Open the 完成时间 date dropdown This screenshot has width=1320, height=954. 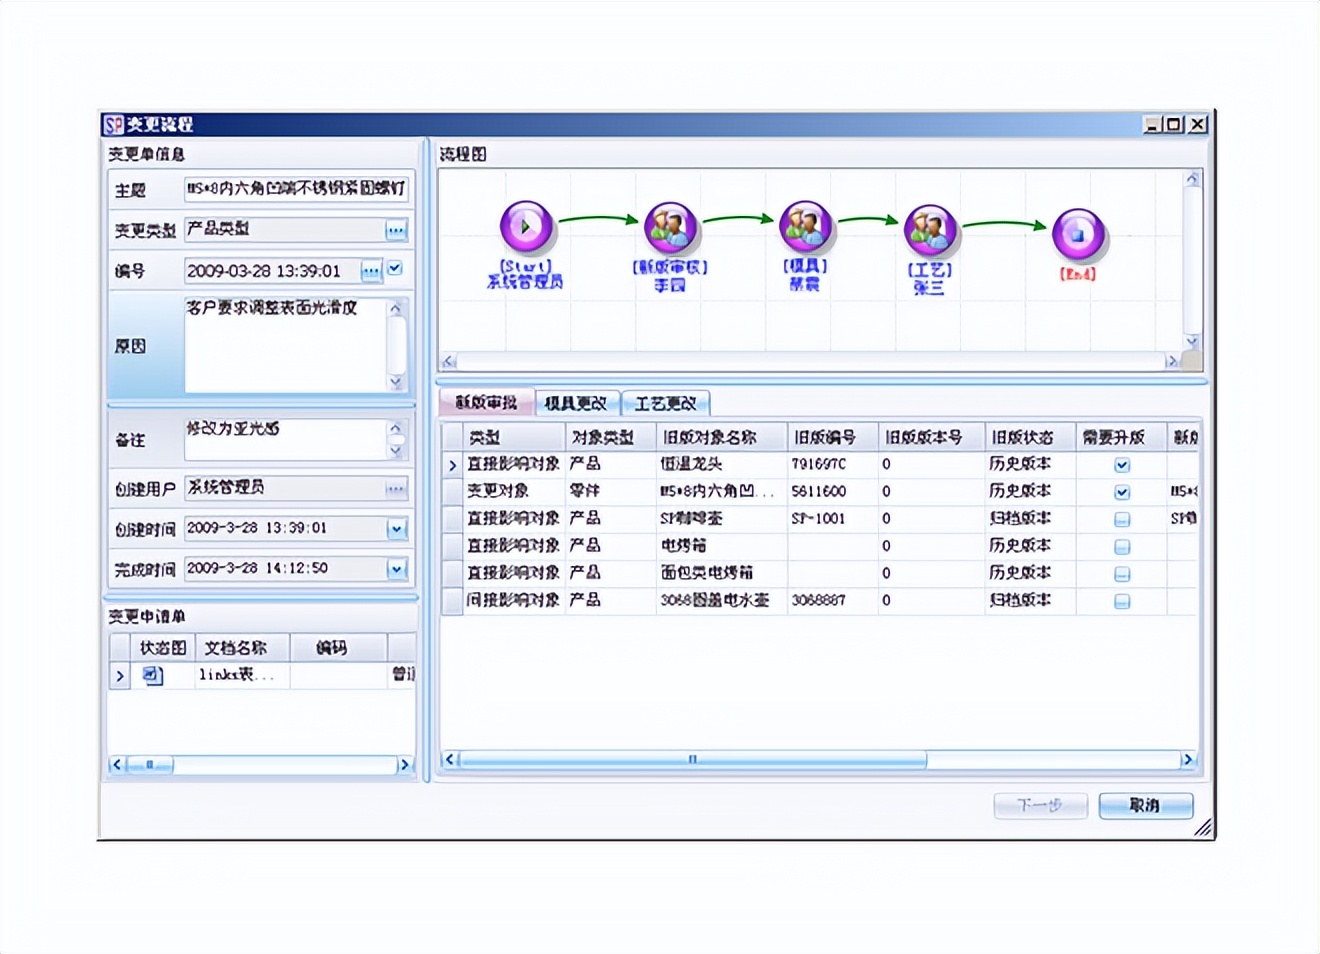398,568
